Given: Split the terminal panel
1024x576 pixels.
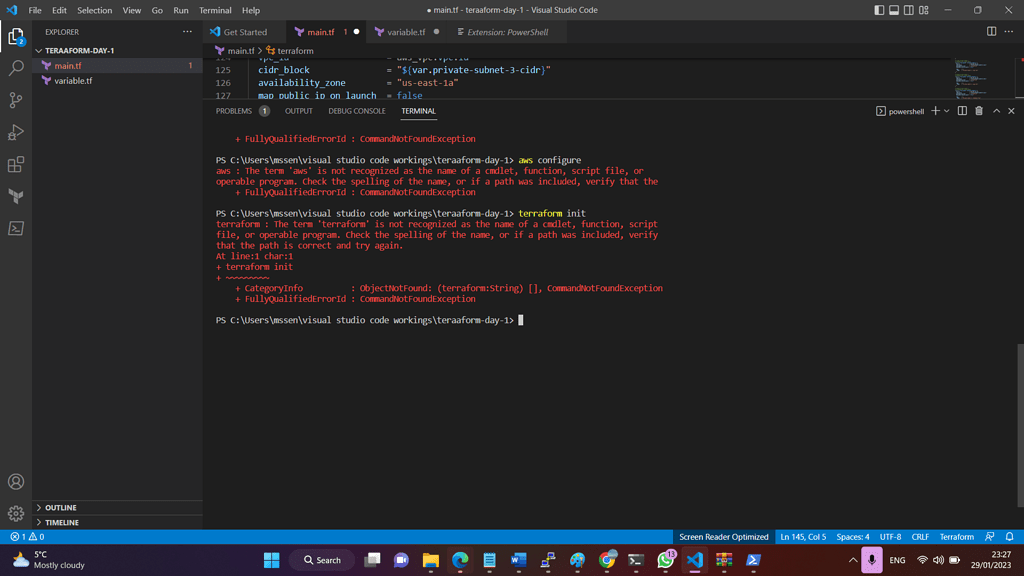Looking at the screenshot, I should pyautogui.click(x=962, y=111).
